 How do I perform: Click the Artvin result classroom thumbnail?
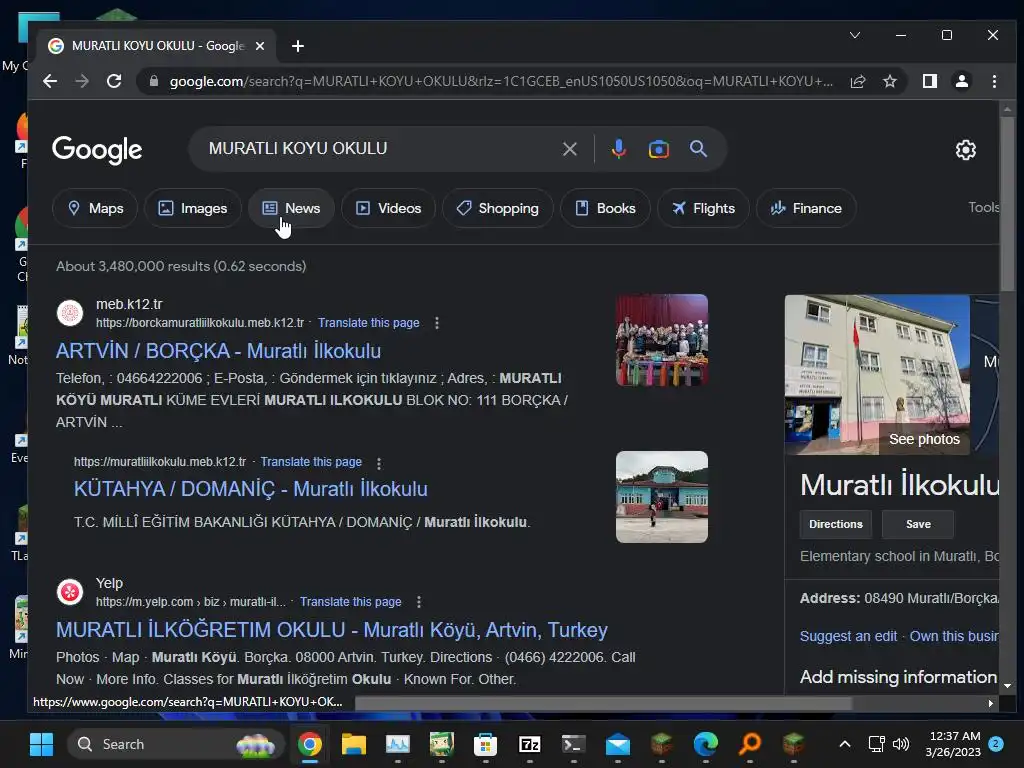tap(662, 340)
